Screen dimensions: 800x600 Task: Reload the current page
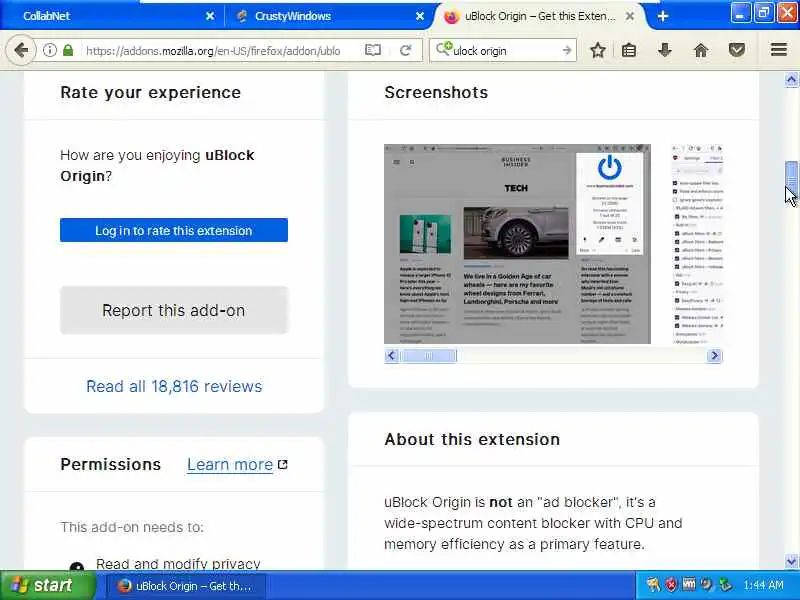click(406, 50)
